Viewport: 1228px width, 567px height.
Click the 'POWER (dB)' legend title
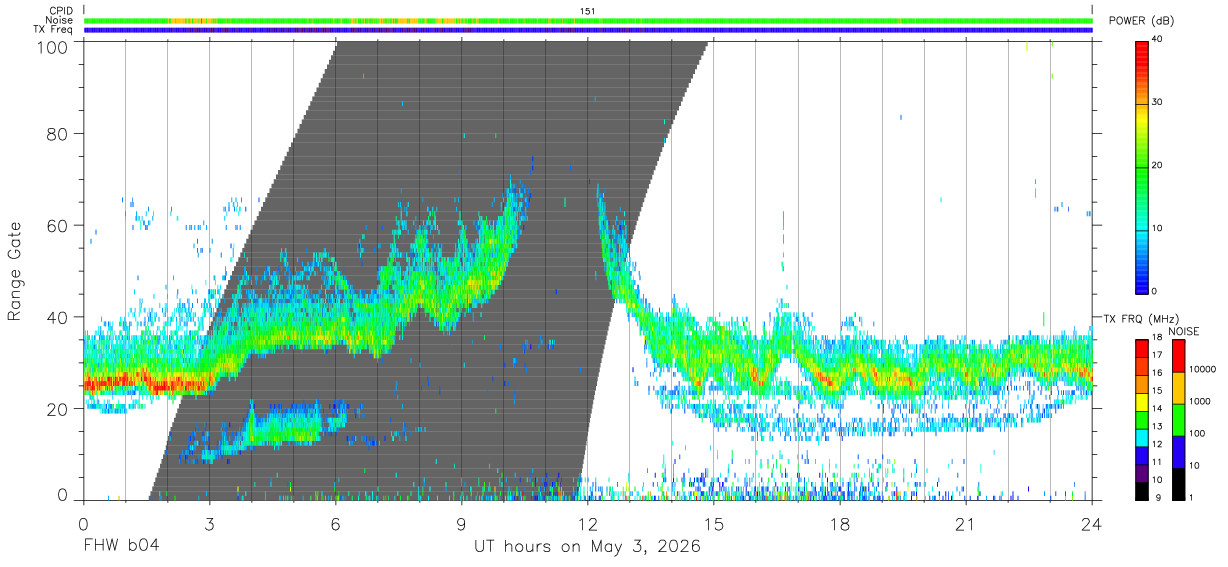tap(1141, 21)
